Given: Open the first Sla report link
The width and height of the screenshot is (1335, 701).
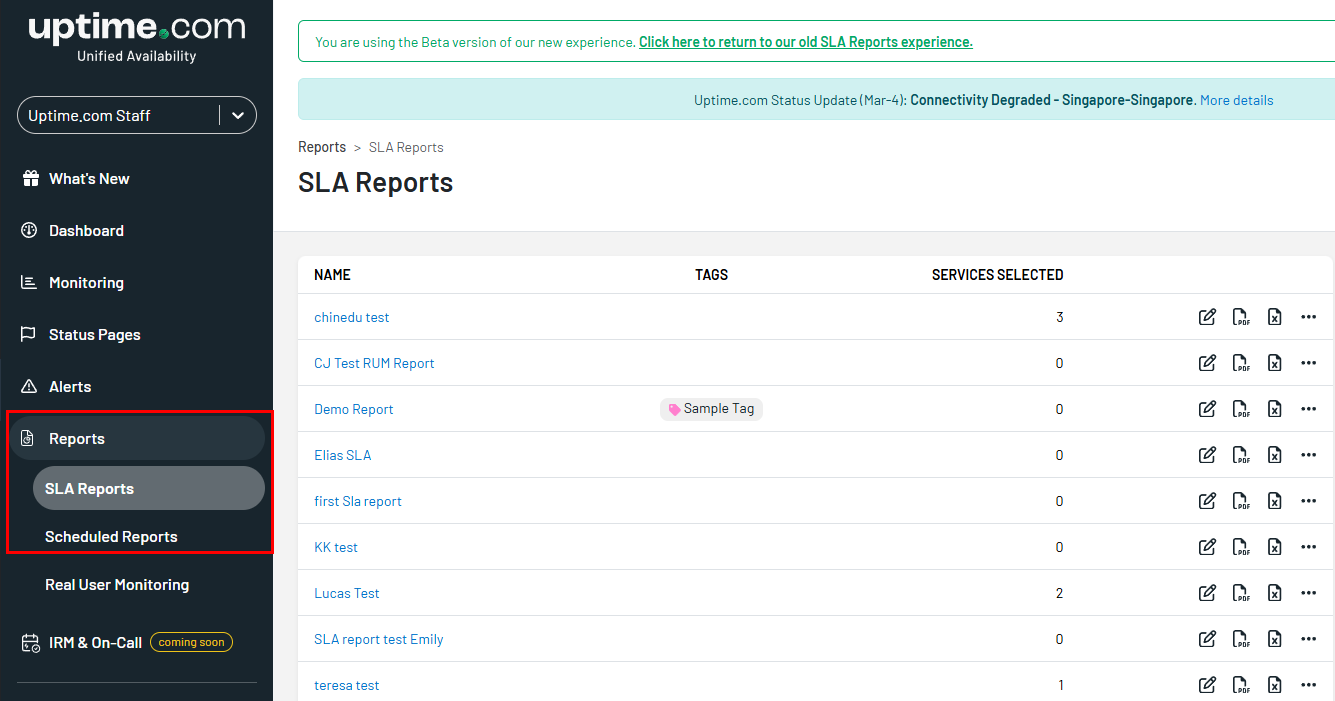Looking at the screenshot, I should [358, 501].
